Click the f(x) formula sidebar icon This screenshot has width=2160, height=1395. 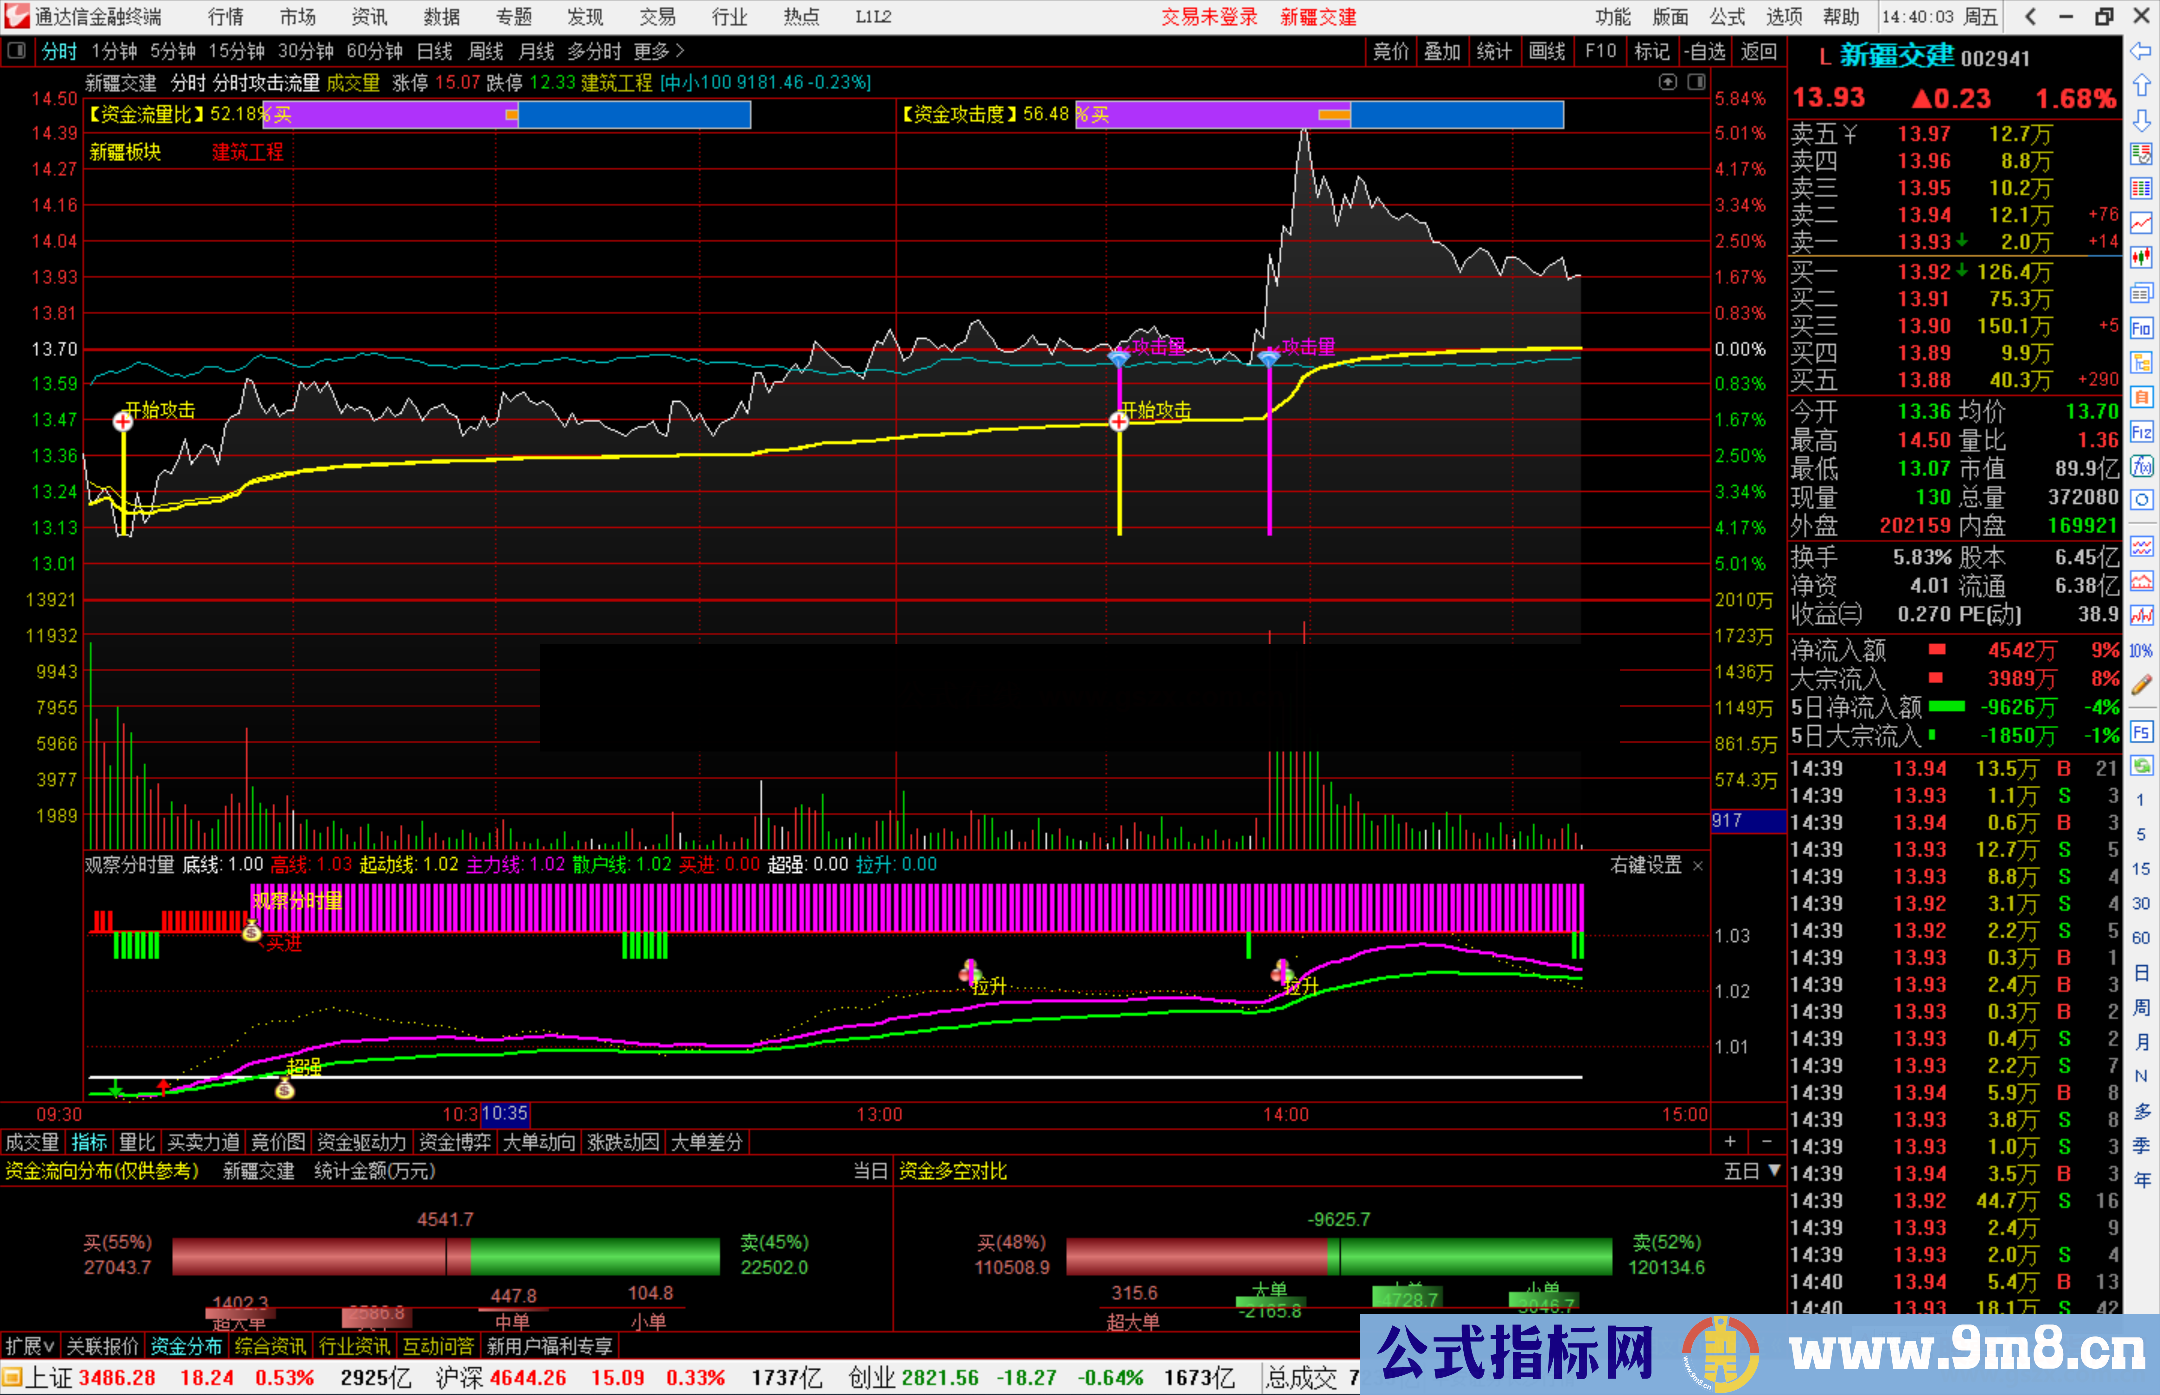pyautogui.click(x=2141, y=467)
